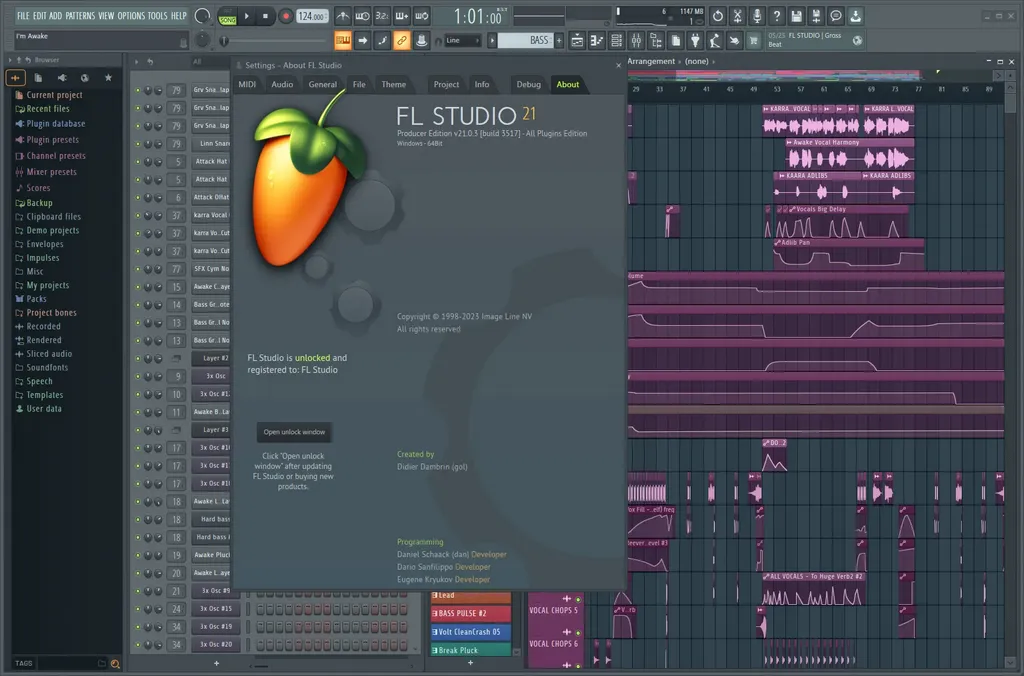The image size is (1024, 676).
Task: Mute the first Grv Sna..lap channel LED
Action: coord(138,90)
